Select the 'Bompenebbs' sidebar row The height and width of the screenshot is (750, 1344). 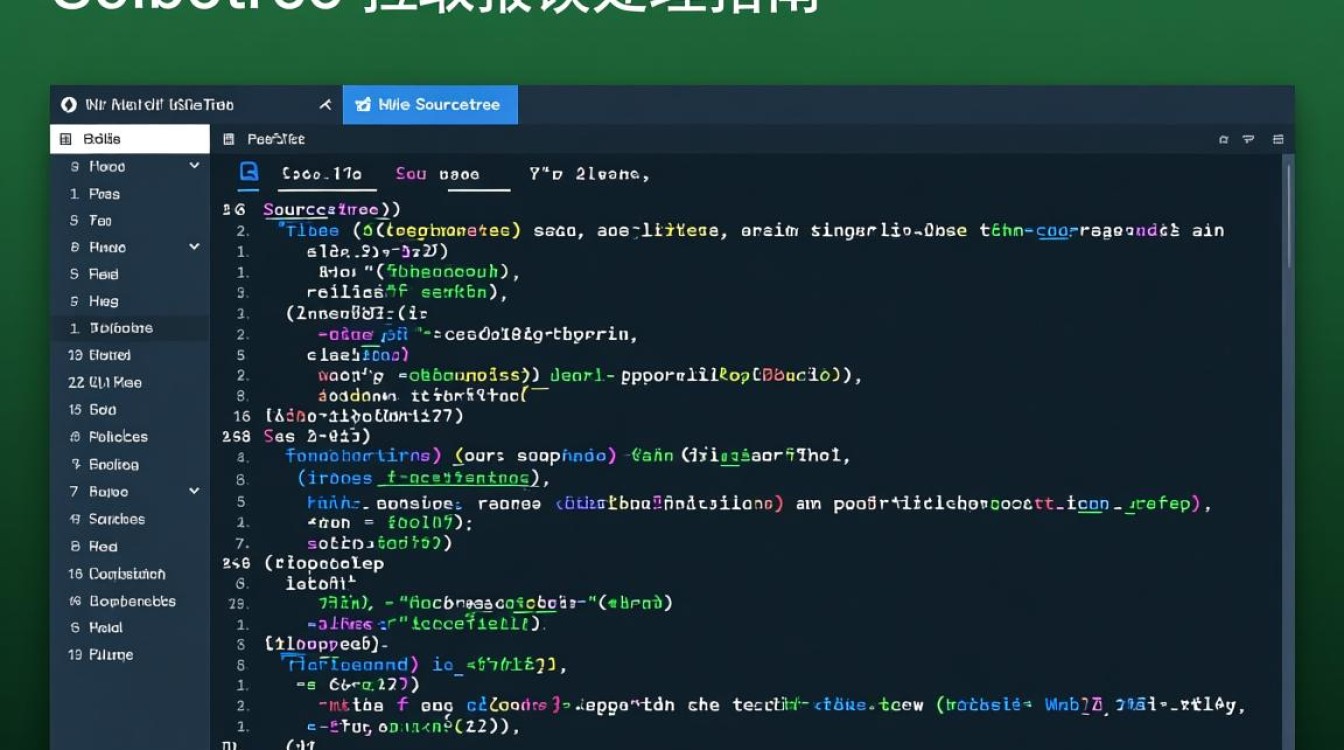(x=130, y=601)
